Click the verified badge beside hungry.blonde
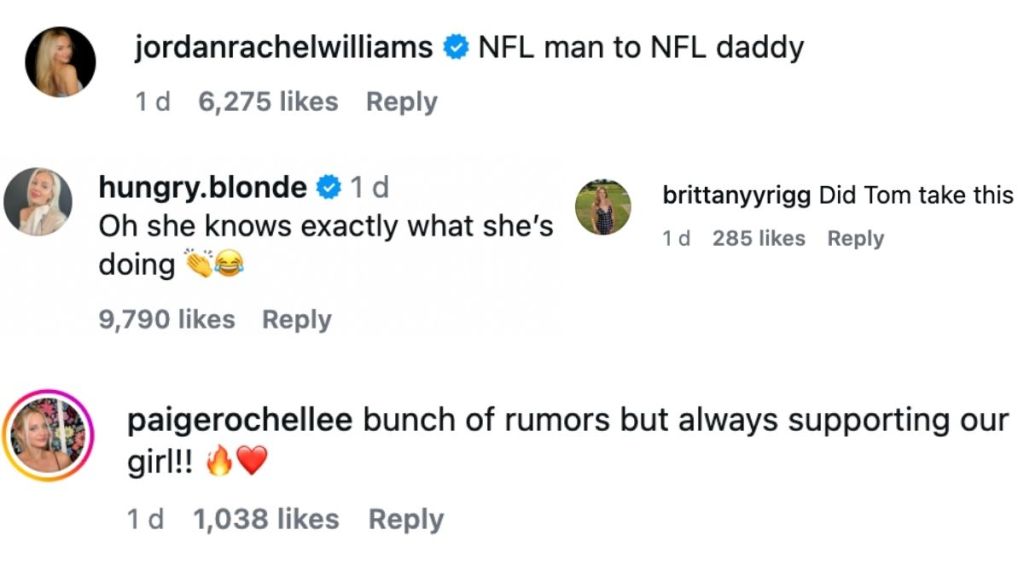1024x576 pixels. click(x=327, y=187)
